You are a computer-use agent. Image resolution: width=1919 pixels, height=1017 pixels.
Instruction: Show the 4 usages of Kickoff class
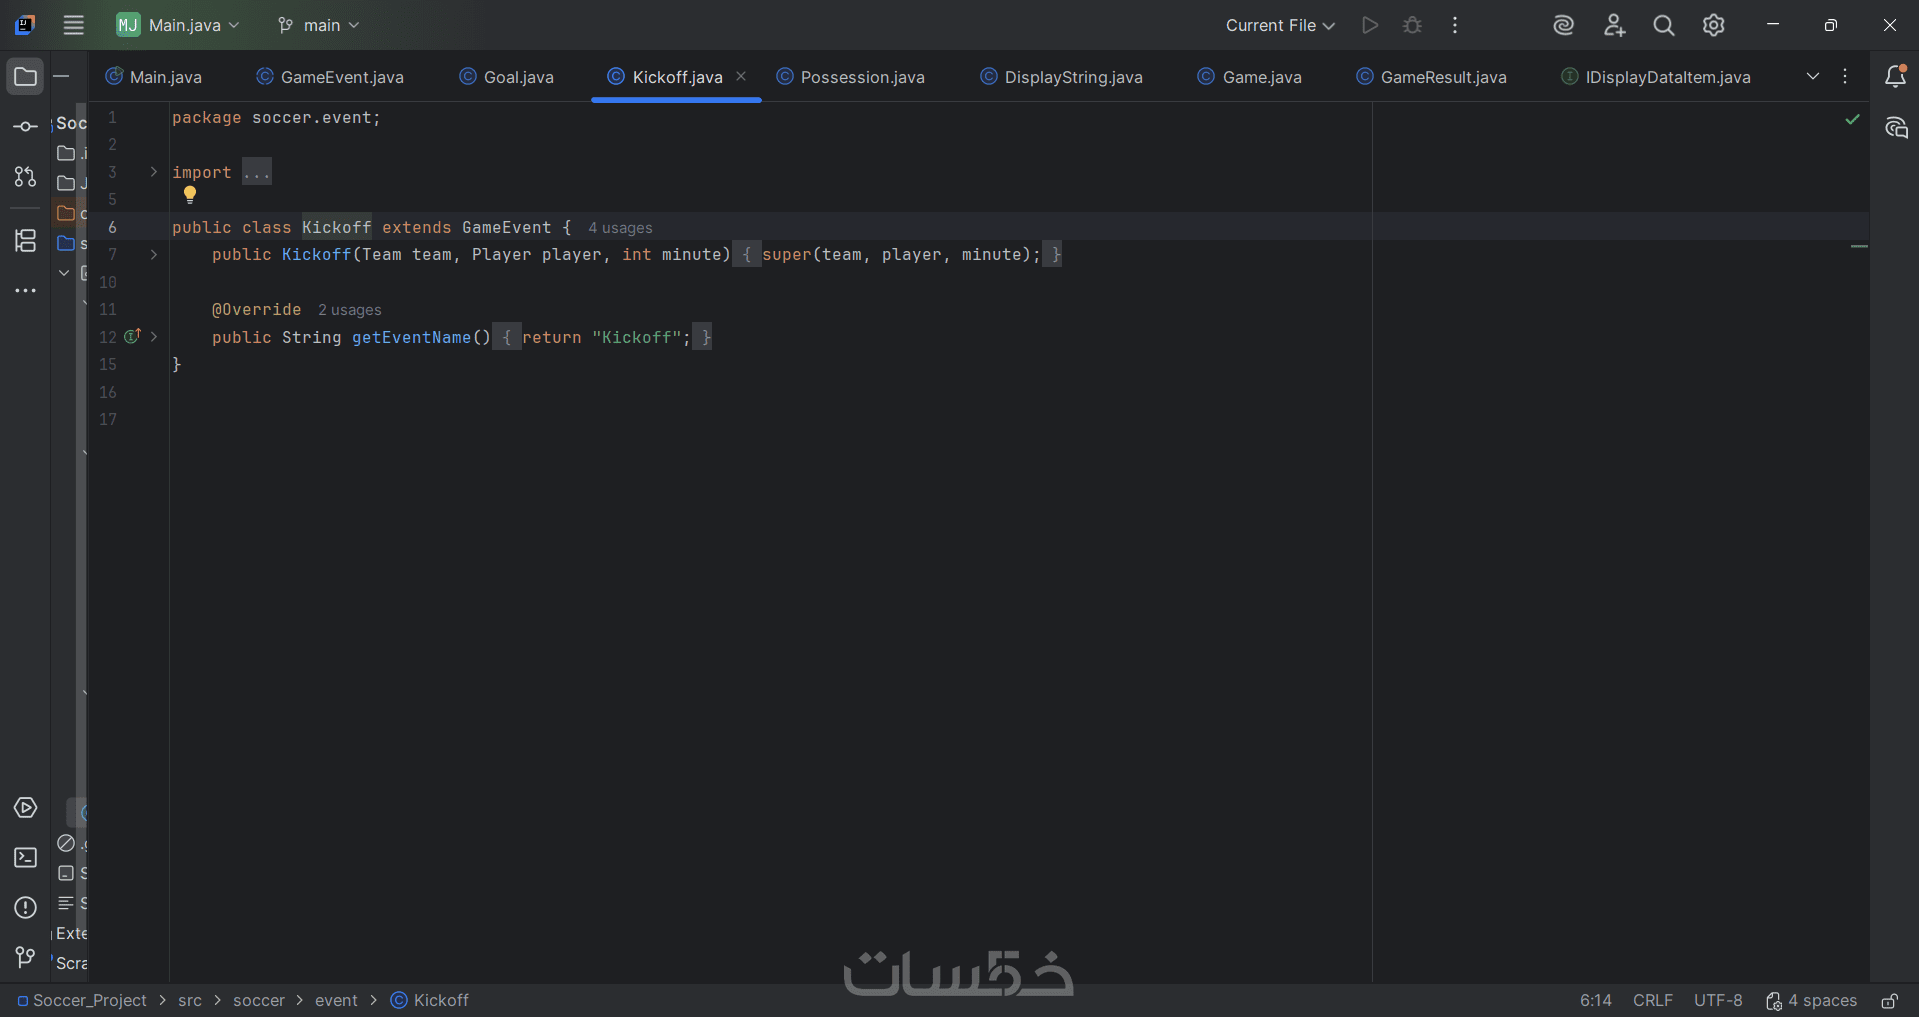click(x=620, y=228)
